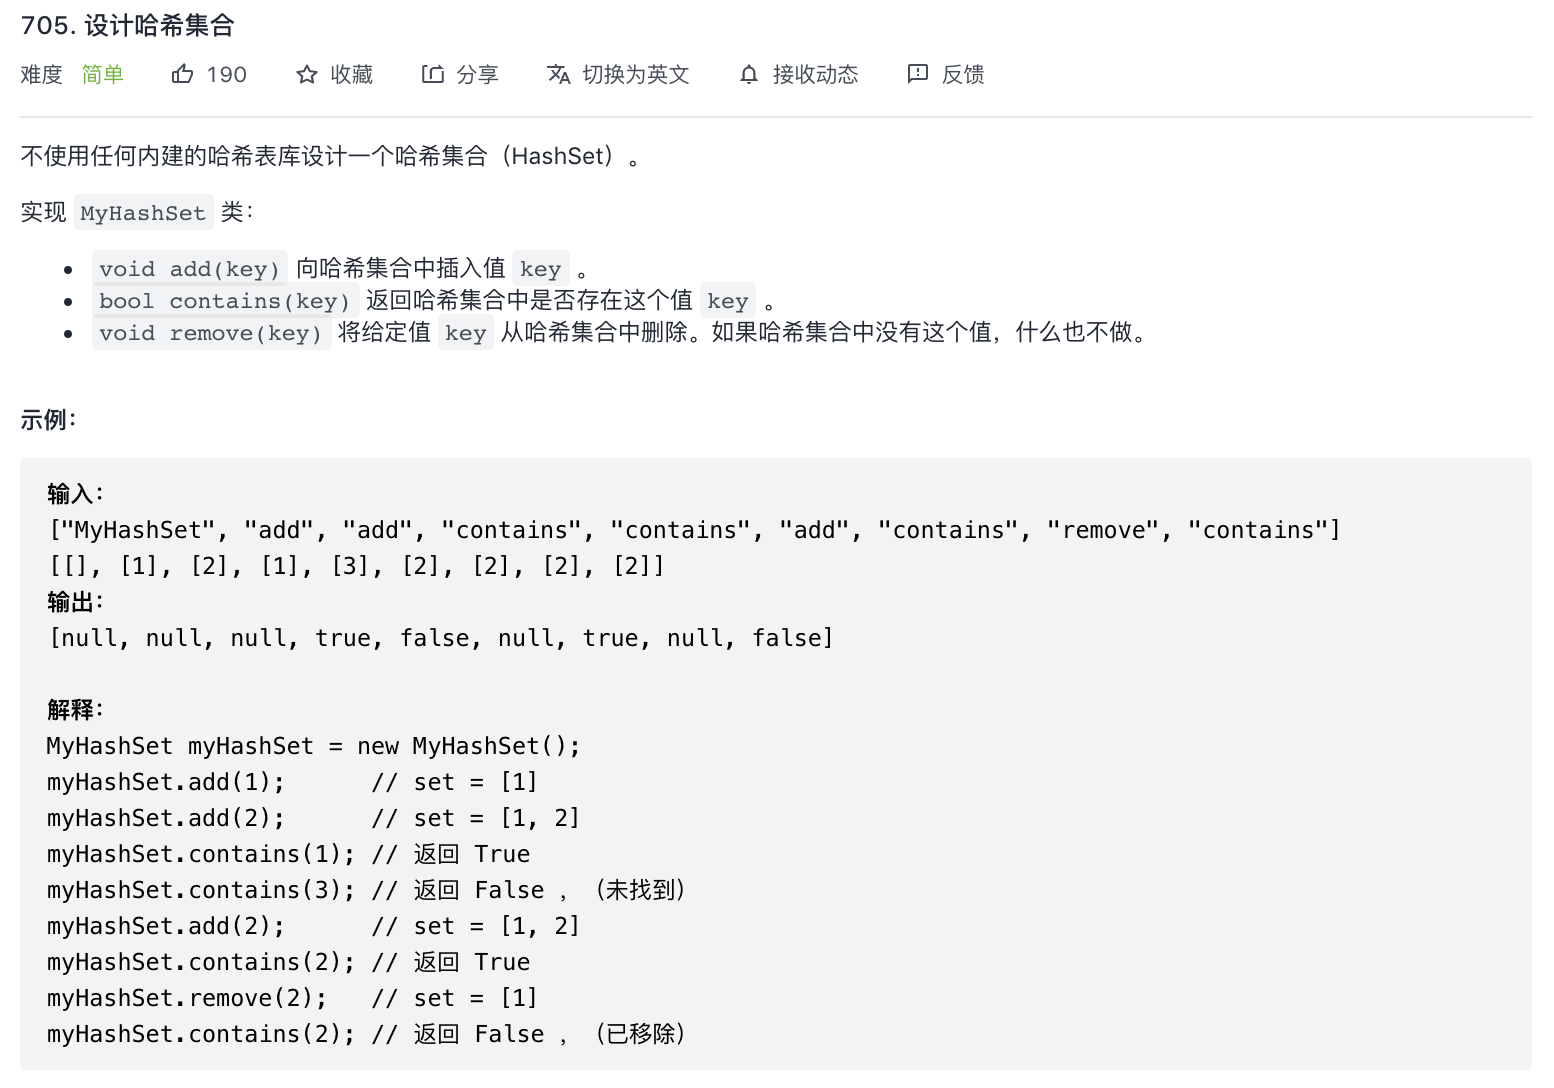Click the bool contains(key) code snippet
This screenshot has height=1088, width=1554.
pyautogui.click(x=225, y=301)
